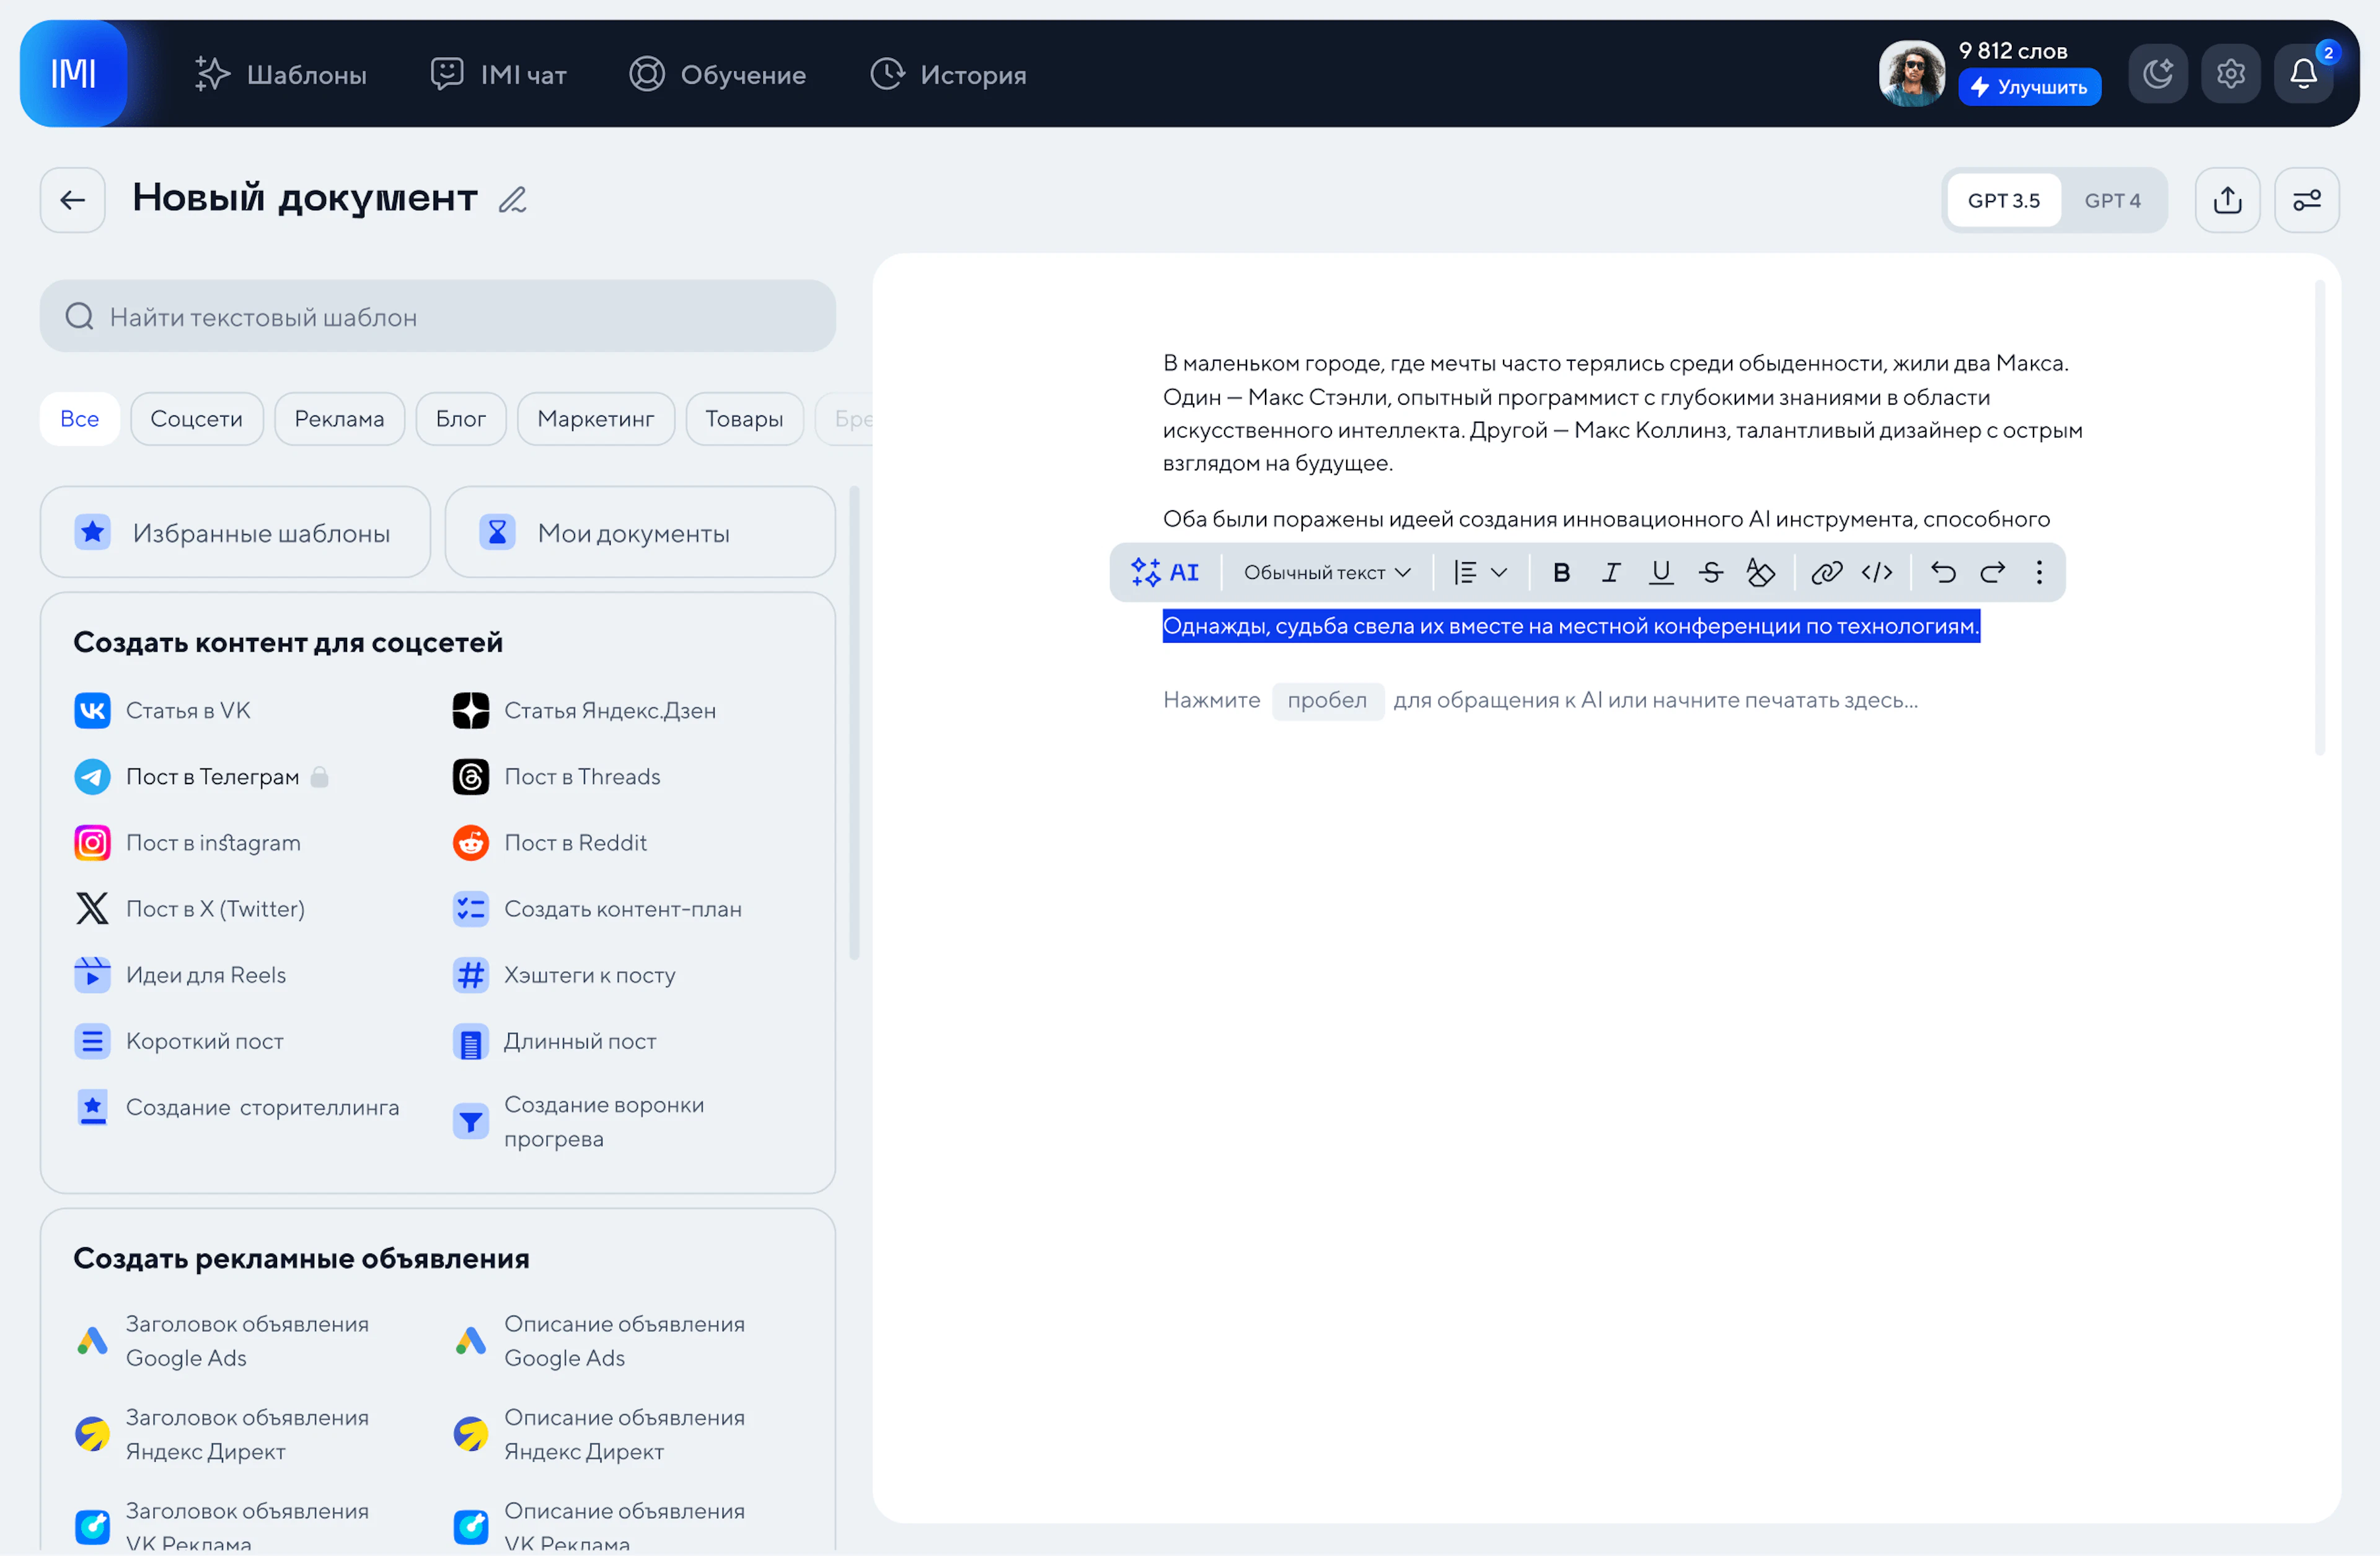The height and width of the screenshot is (1556, 2380).
Task: Click Создание воронки прогрева funnel icon
Action: (471, 1121)
